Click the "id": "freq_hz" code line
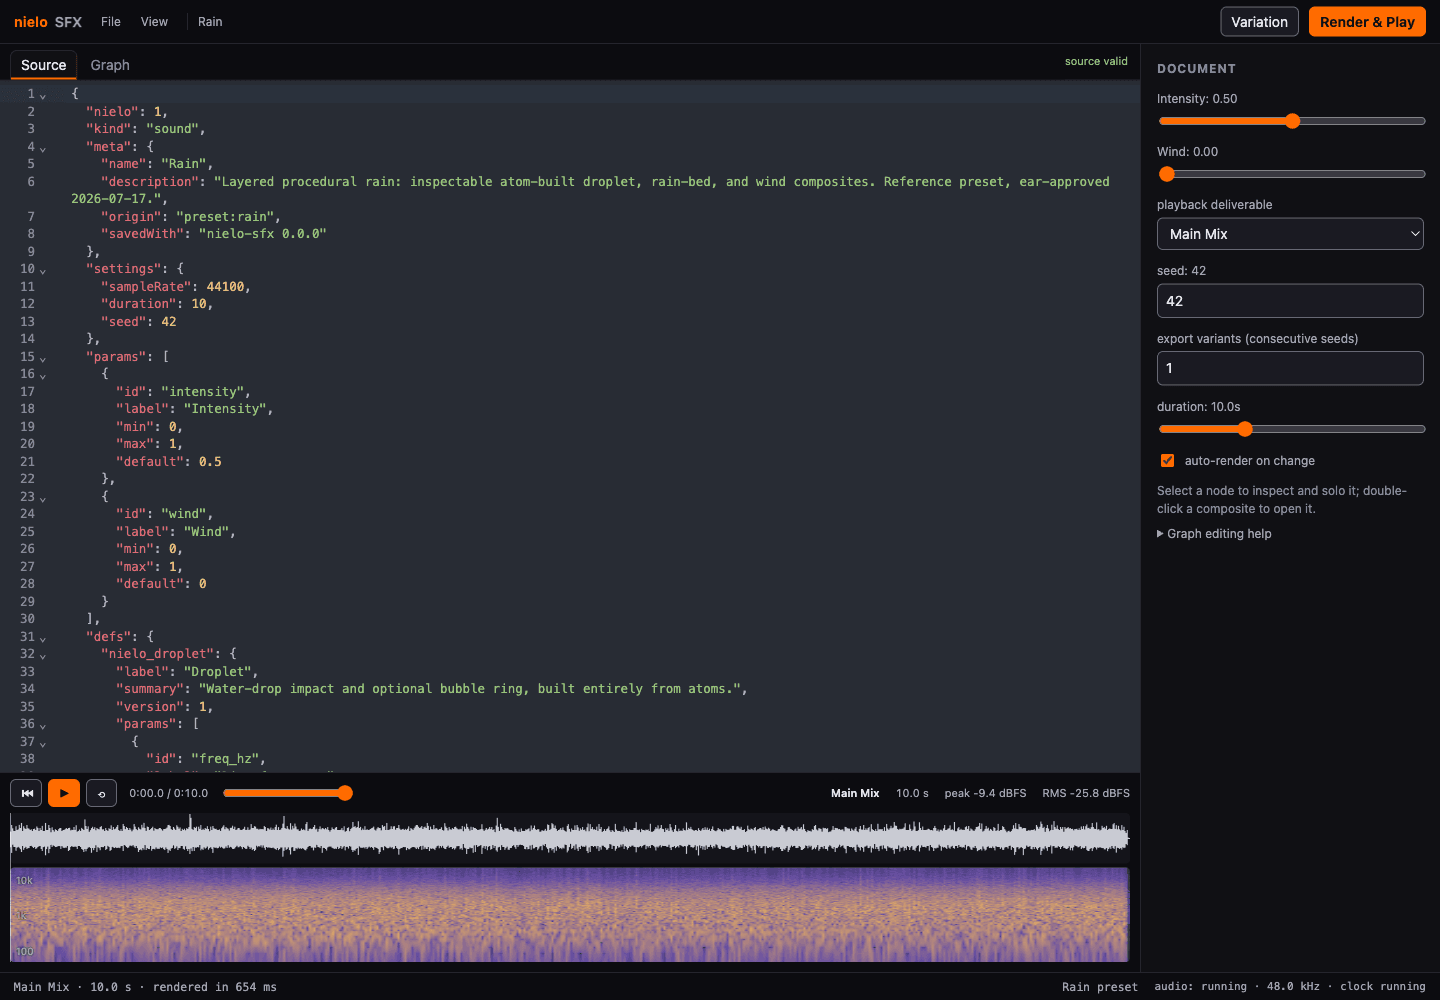The height and width of the screenshot is (1000, 1440). (205, 759)
